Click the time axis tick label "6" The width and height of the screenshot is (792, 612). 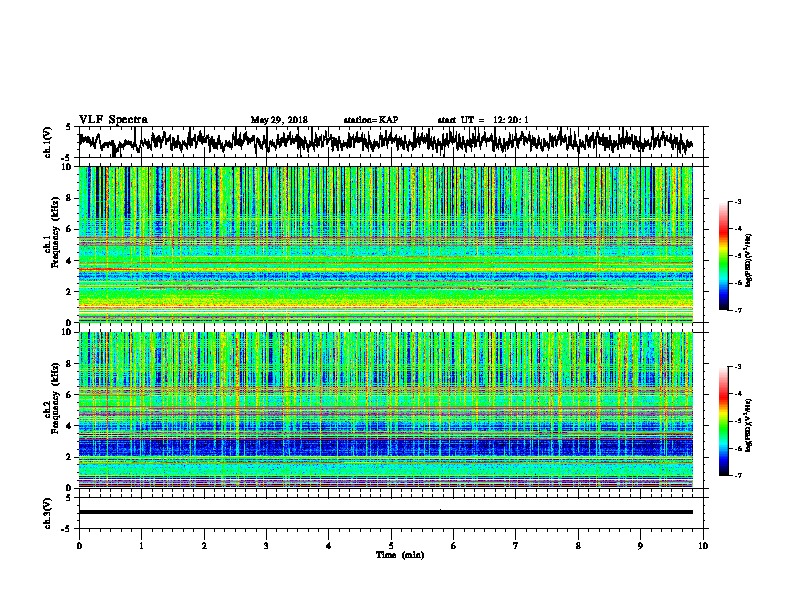point(454,546)
